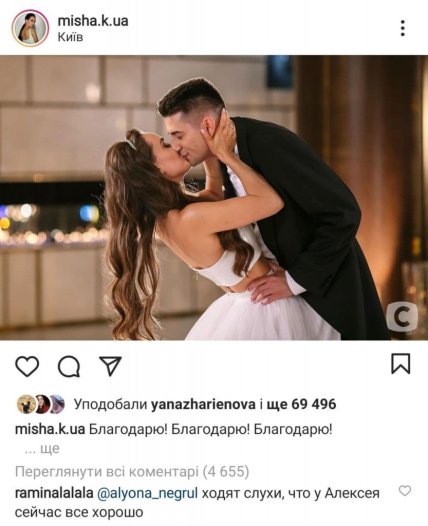
Task: Open the three-dot post options menu
Action: tap(403, 28)
